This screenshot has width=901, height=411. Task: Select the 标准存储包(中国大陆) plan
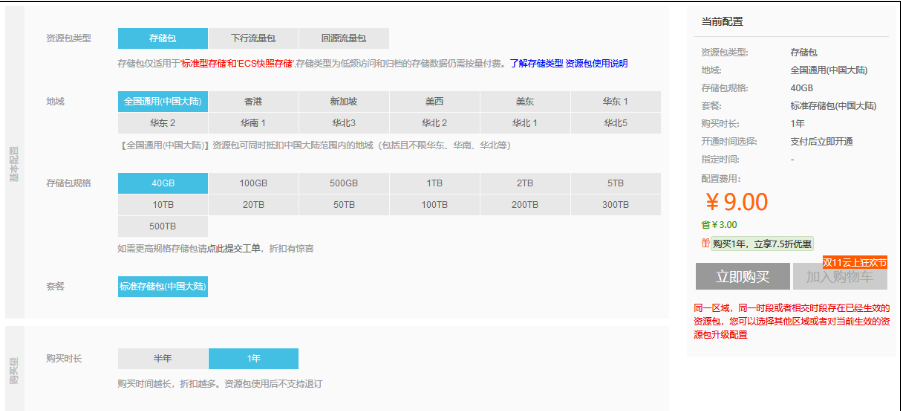pos(163,286)
